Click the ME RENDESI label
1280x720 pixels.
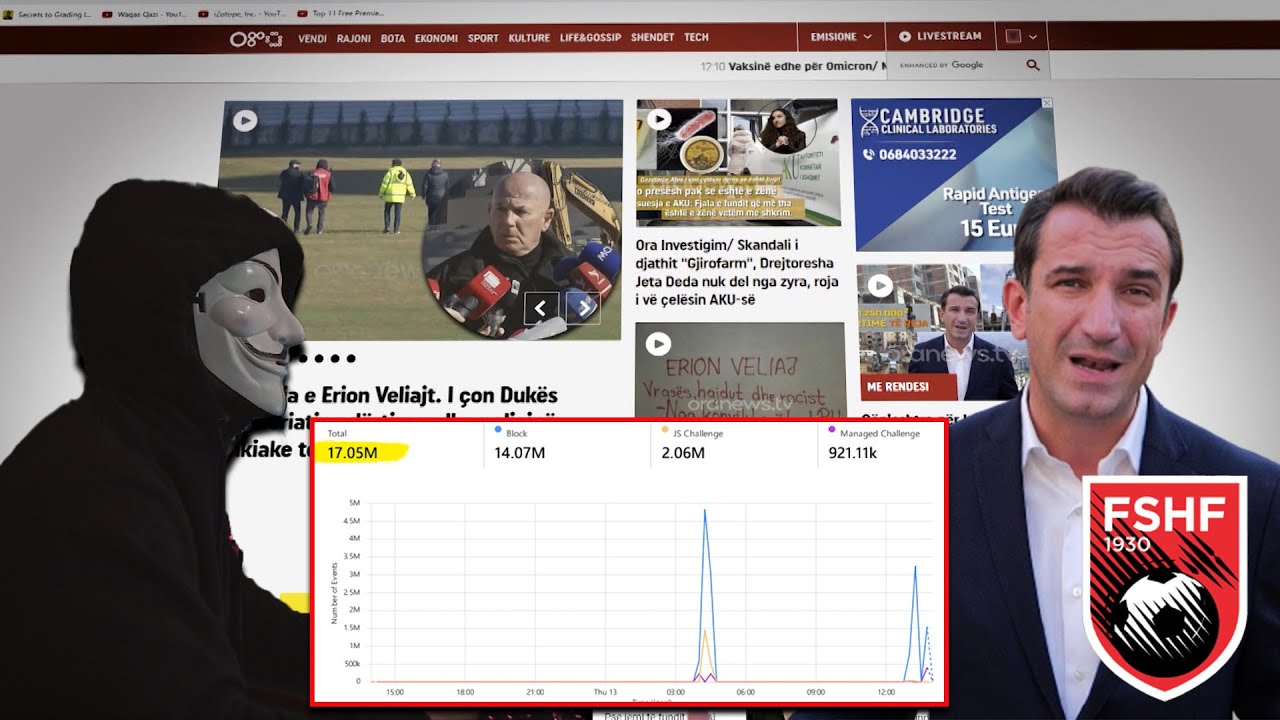click(908, 387)
